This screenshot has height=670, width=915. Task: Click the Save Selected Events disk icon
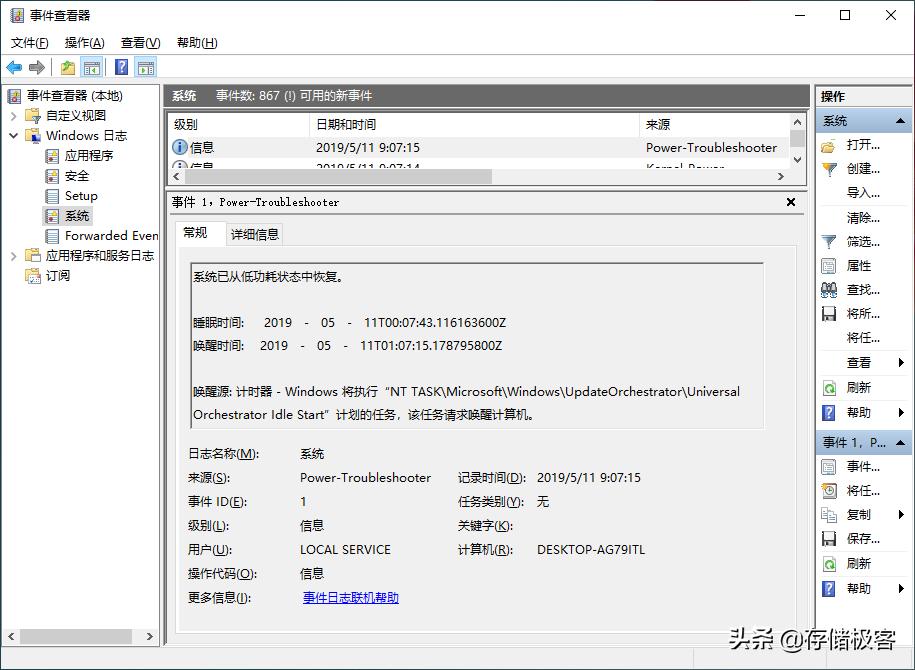pos(829,538)
